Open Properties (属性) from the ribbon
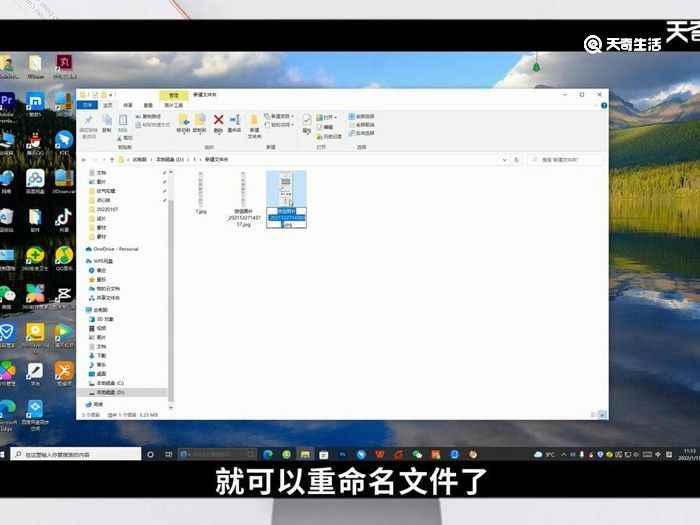The width and height of the screenshot is (700, 525). pos(307,122)
